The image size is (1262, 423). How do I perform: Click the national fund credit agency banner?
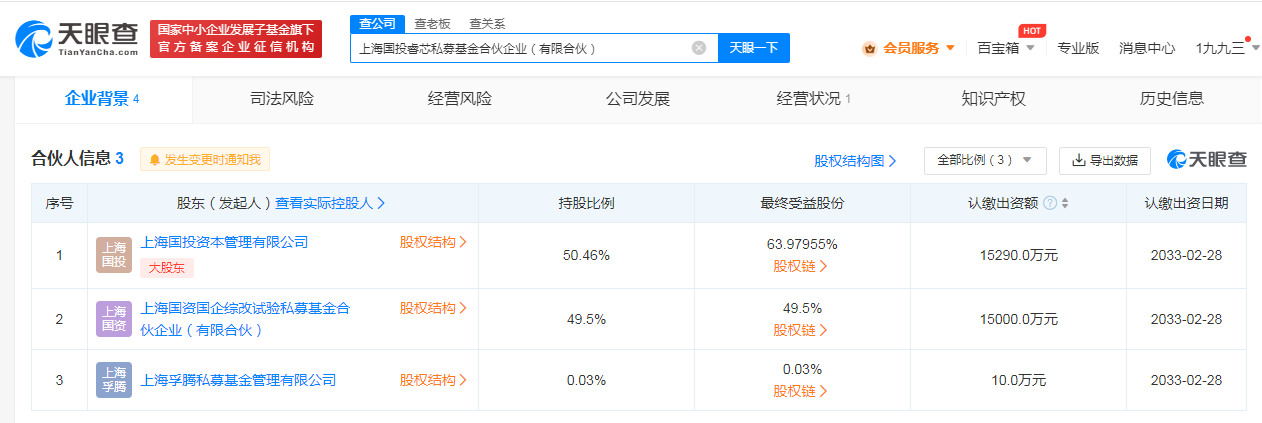235,39
